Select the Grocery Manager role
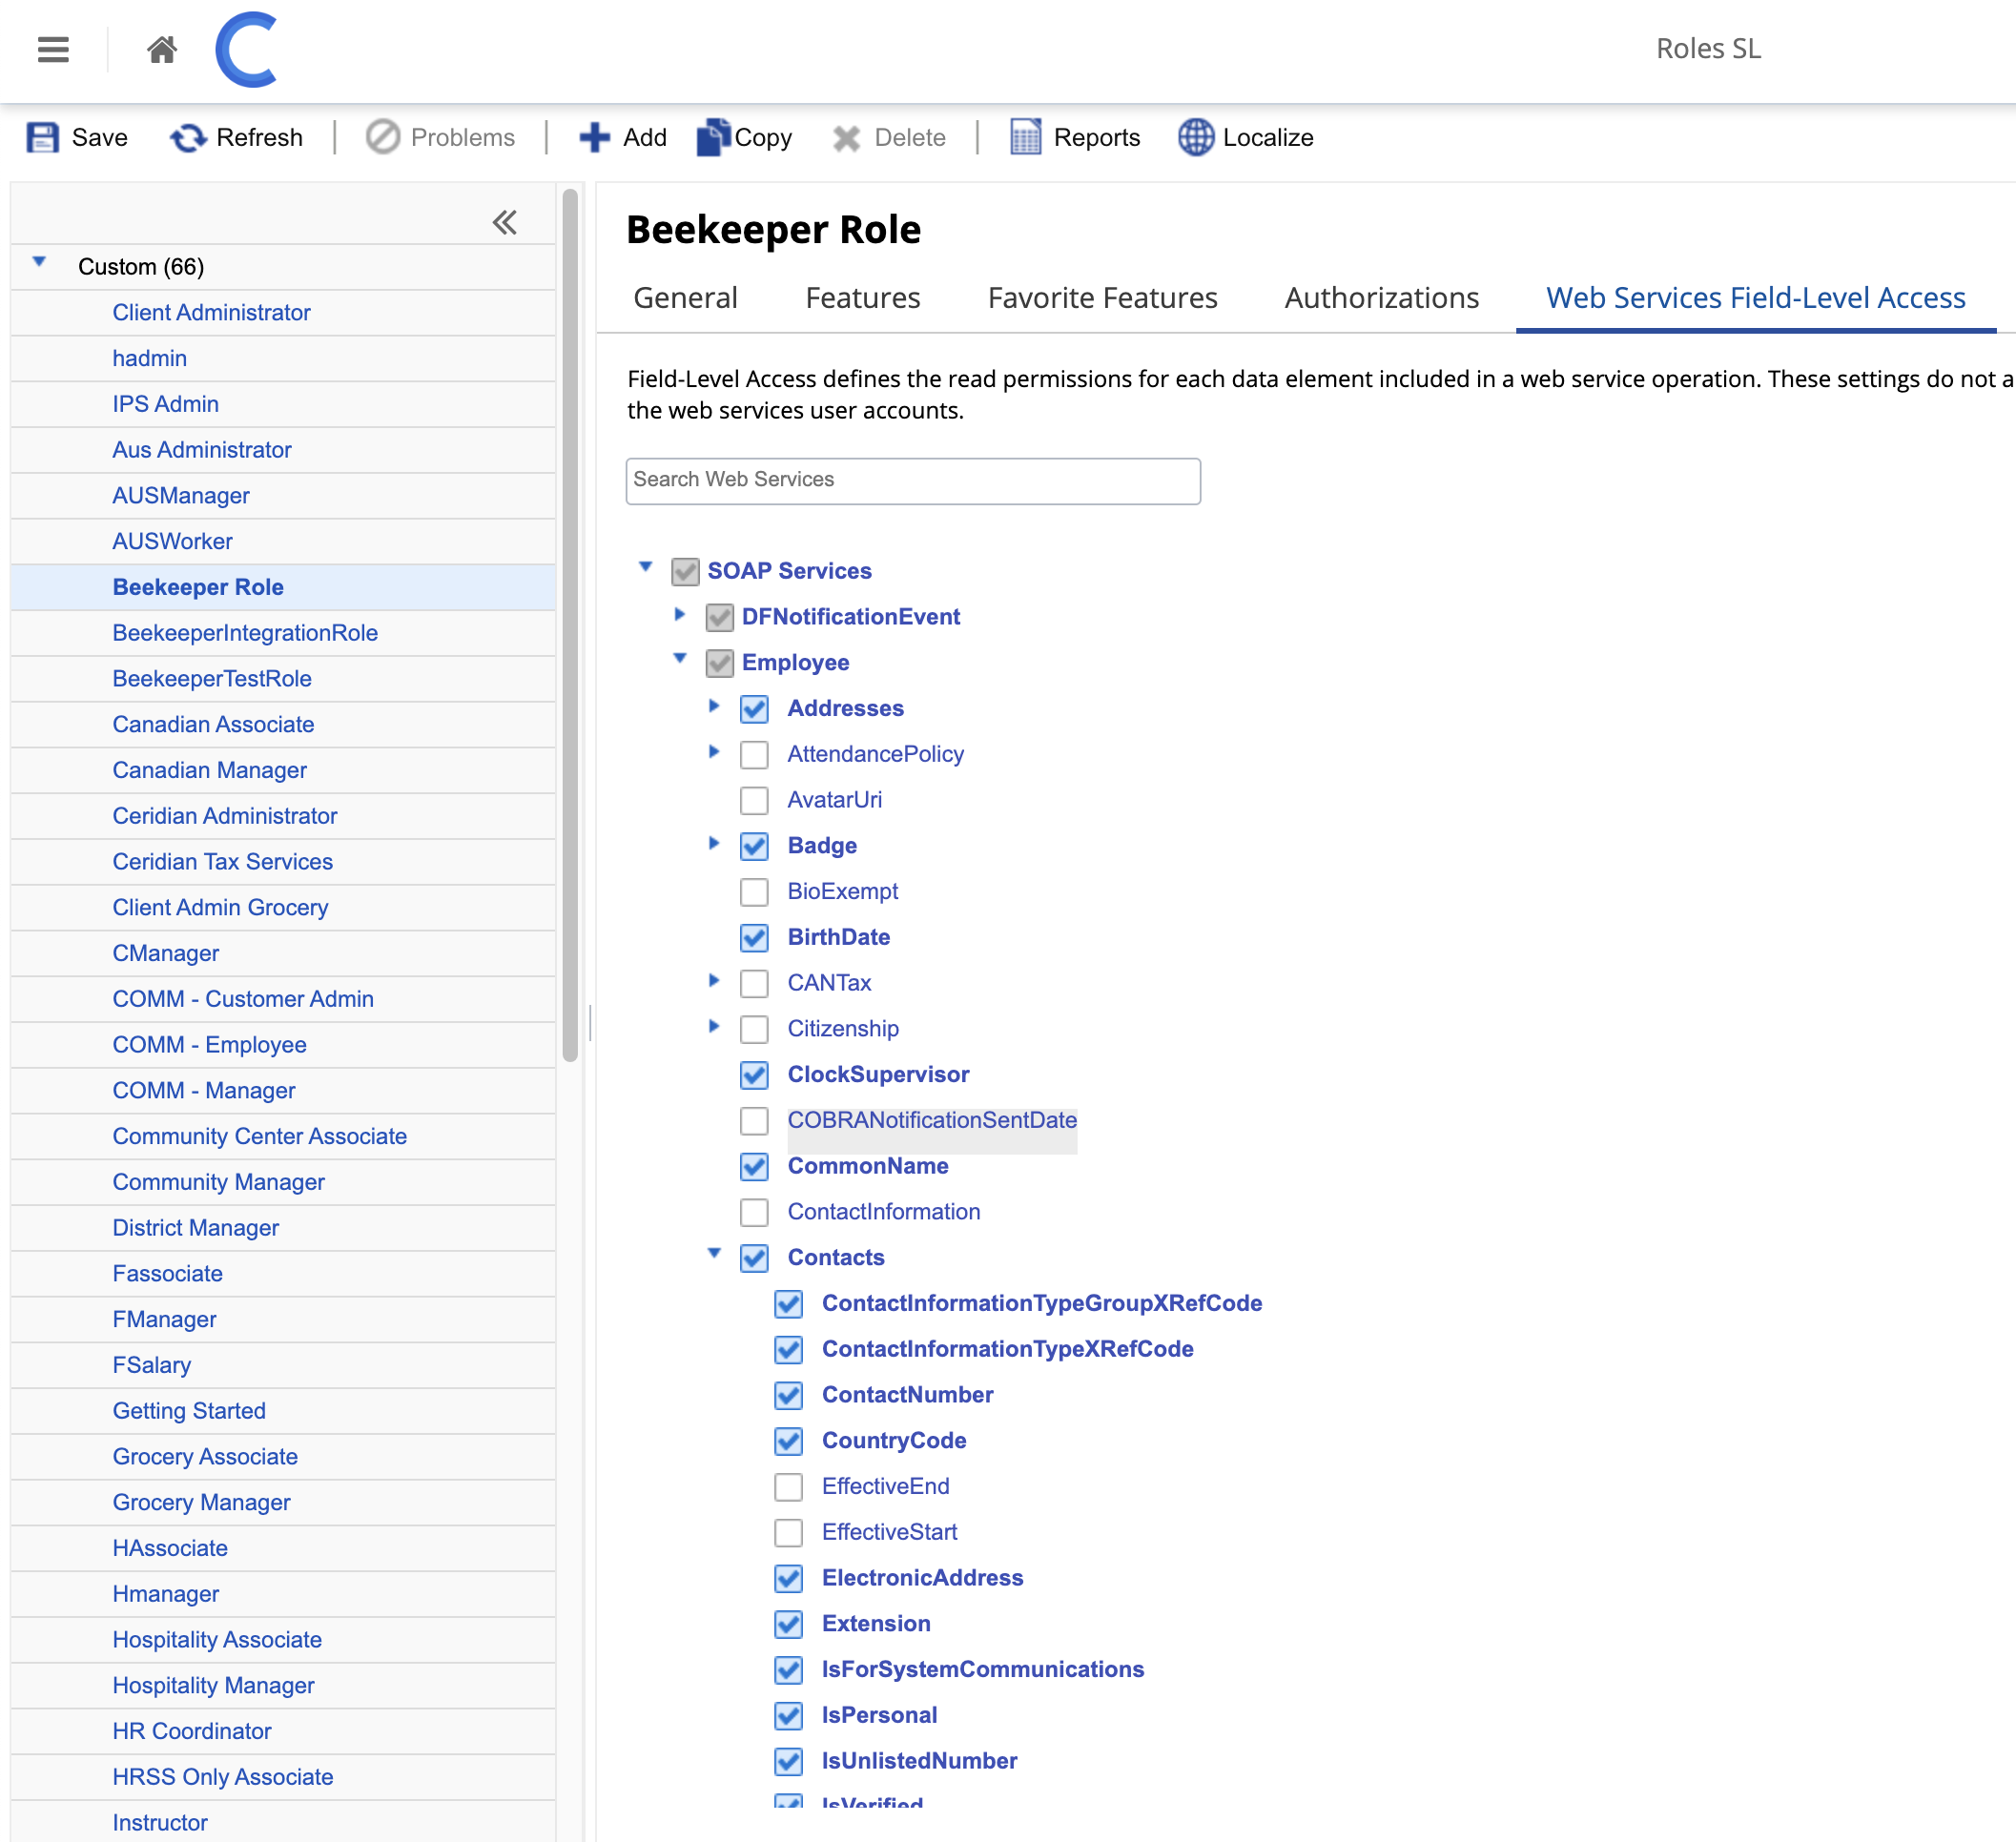 201,1503
